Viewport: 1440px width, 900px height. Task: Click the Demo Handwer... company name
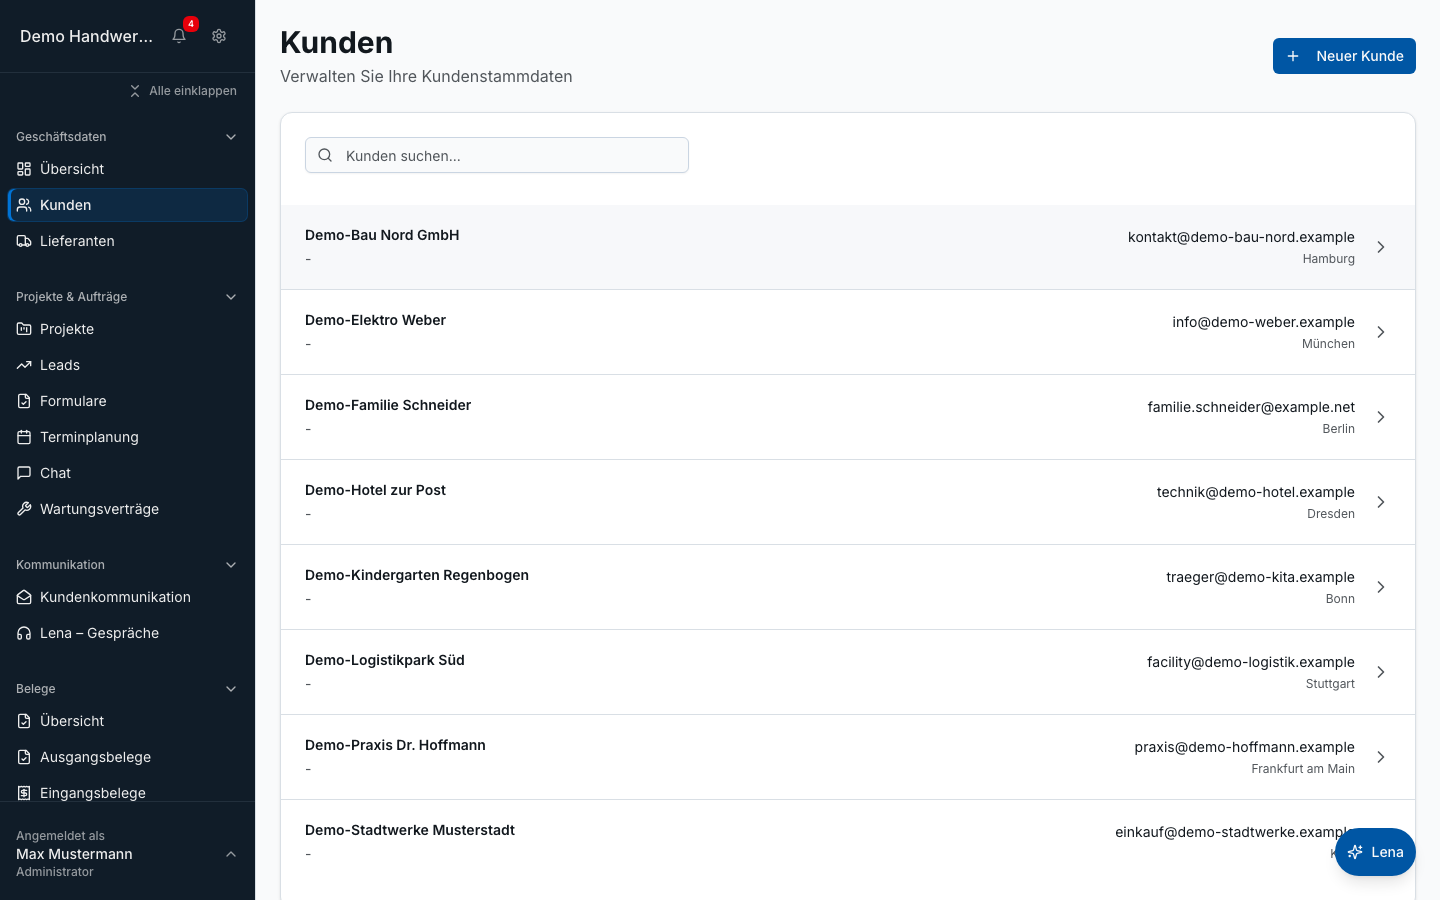coord(86,36)
